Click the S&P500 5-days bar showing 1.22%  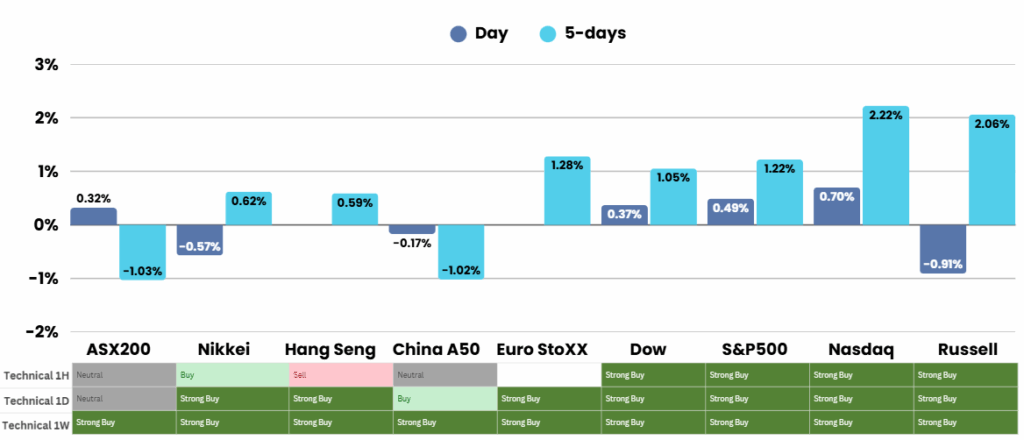[780, 196]
